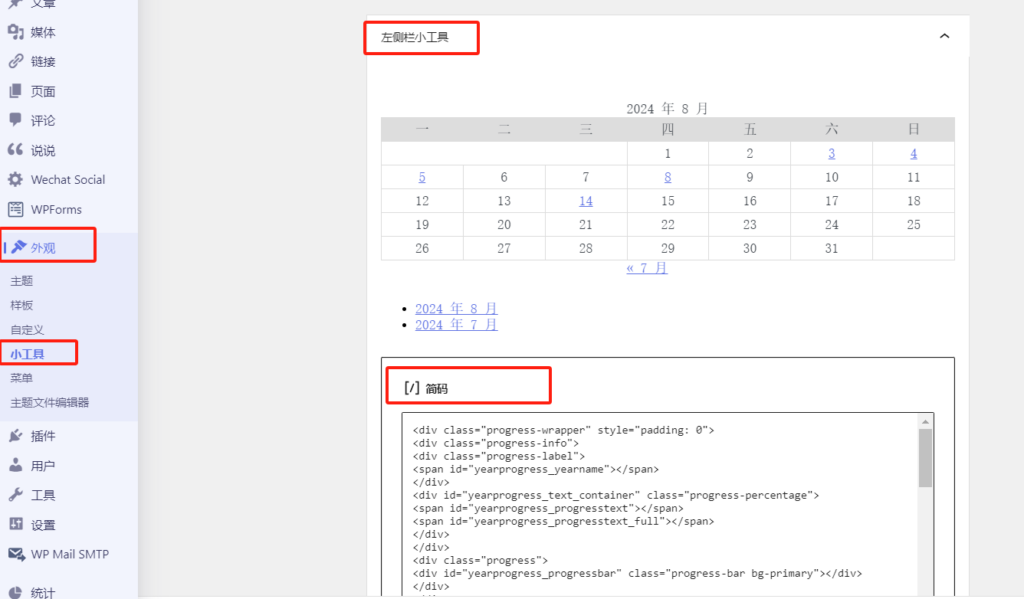Click calendar date 14 link

(x=586, y=201)
